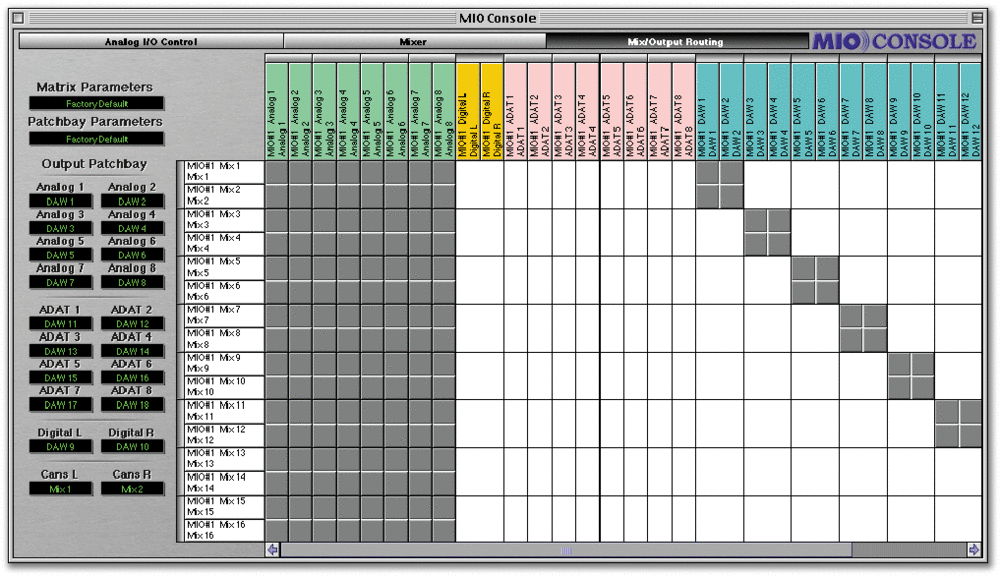Click the MIO#1 ADAT 1 column header
This screenshot has width=1000, height=577.
516,112
